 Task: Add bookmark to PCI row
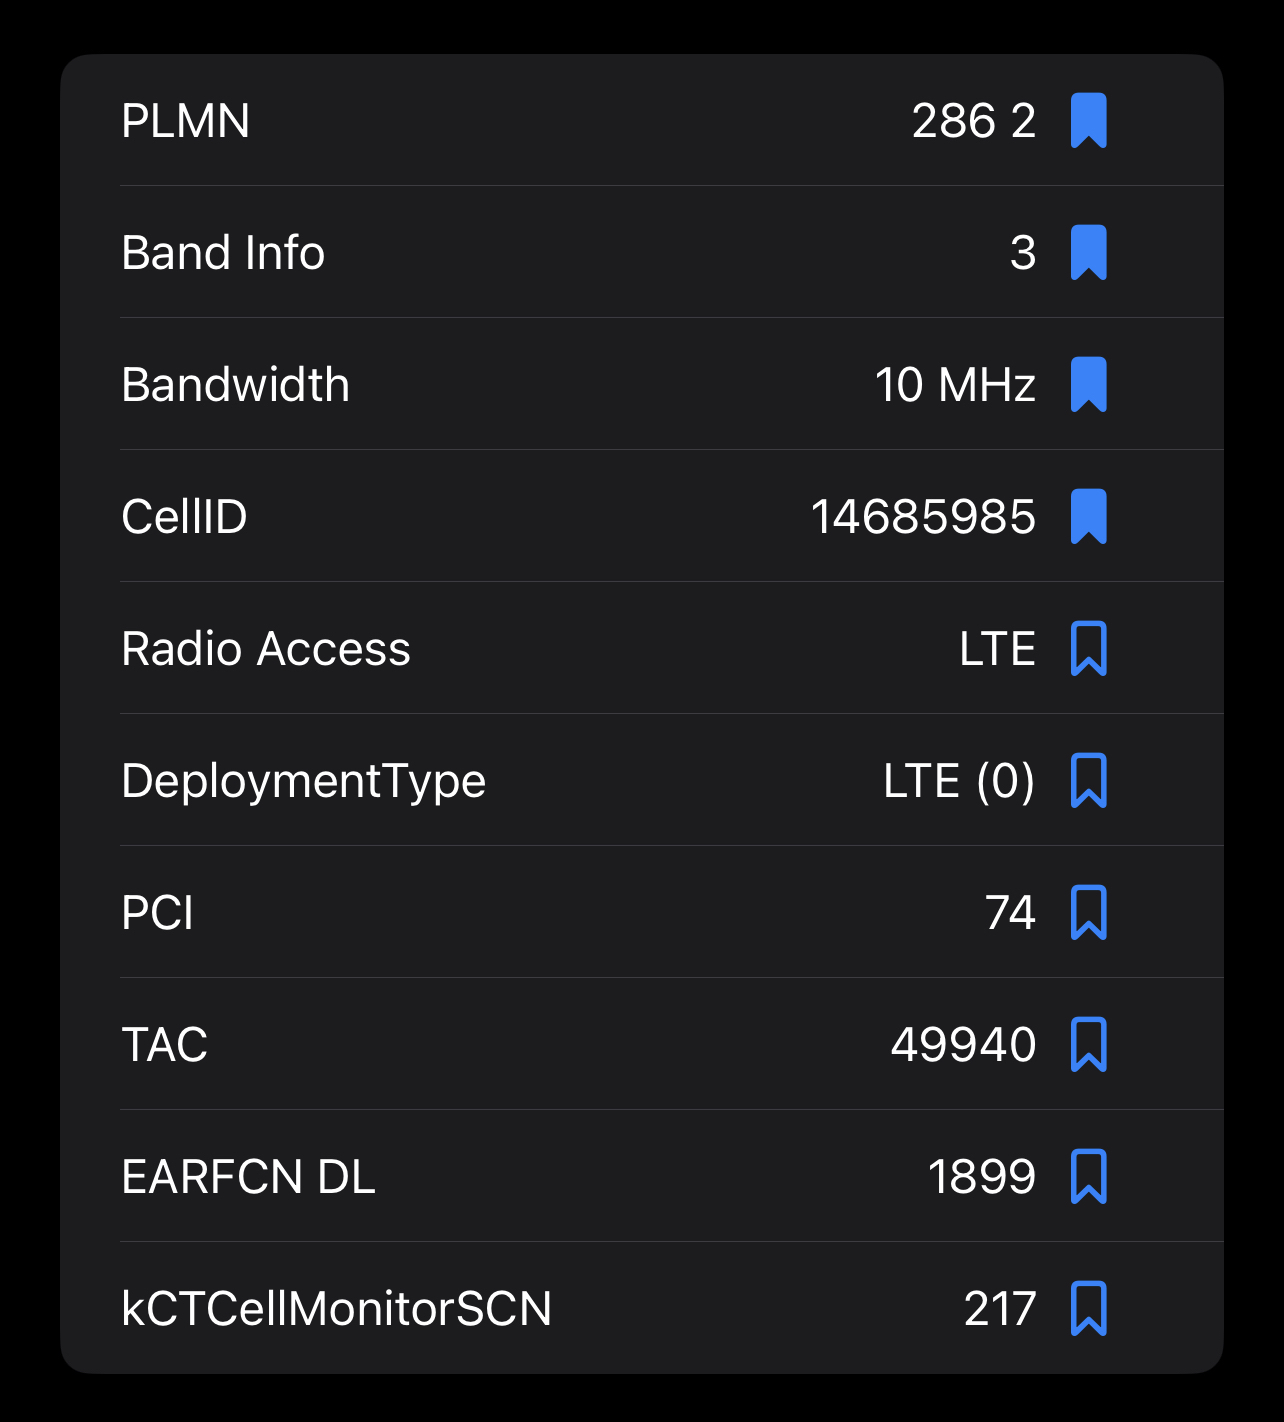coord(1089,913)
